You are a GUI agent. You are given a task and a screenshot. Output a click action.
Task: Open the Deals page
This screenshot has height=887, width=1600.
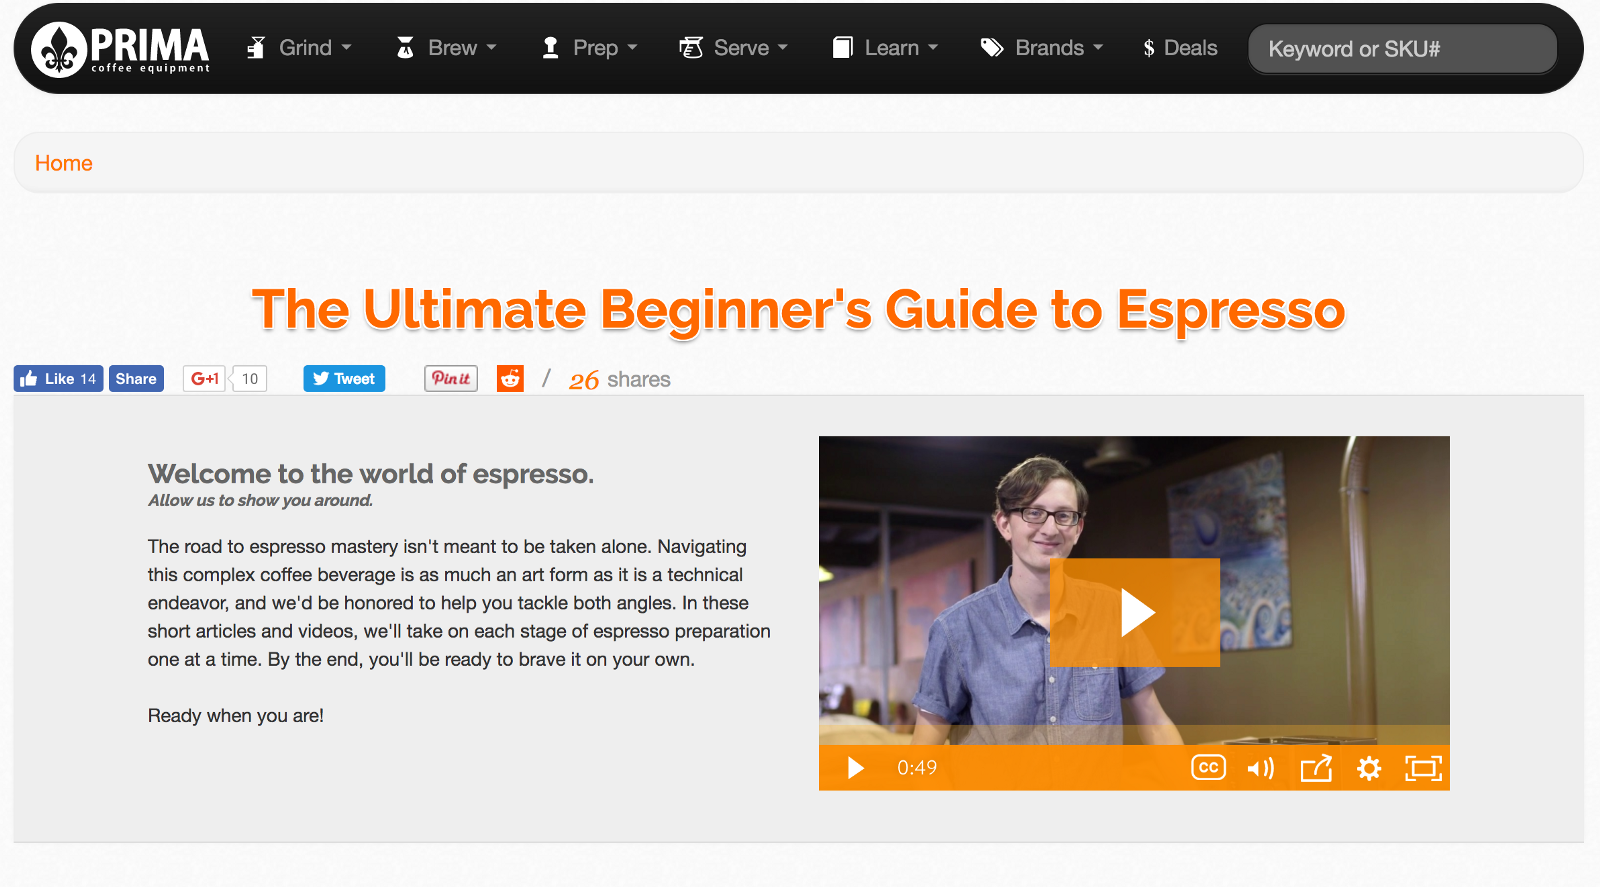[1180, 48]
